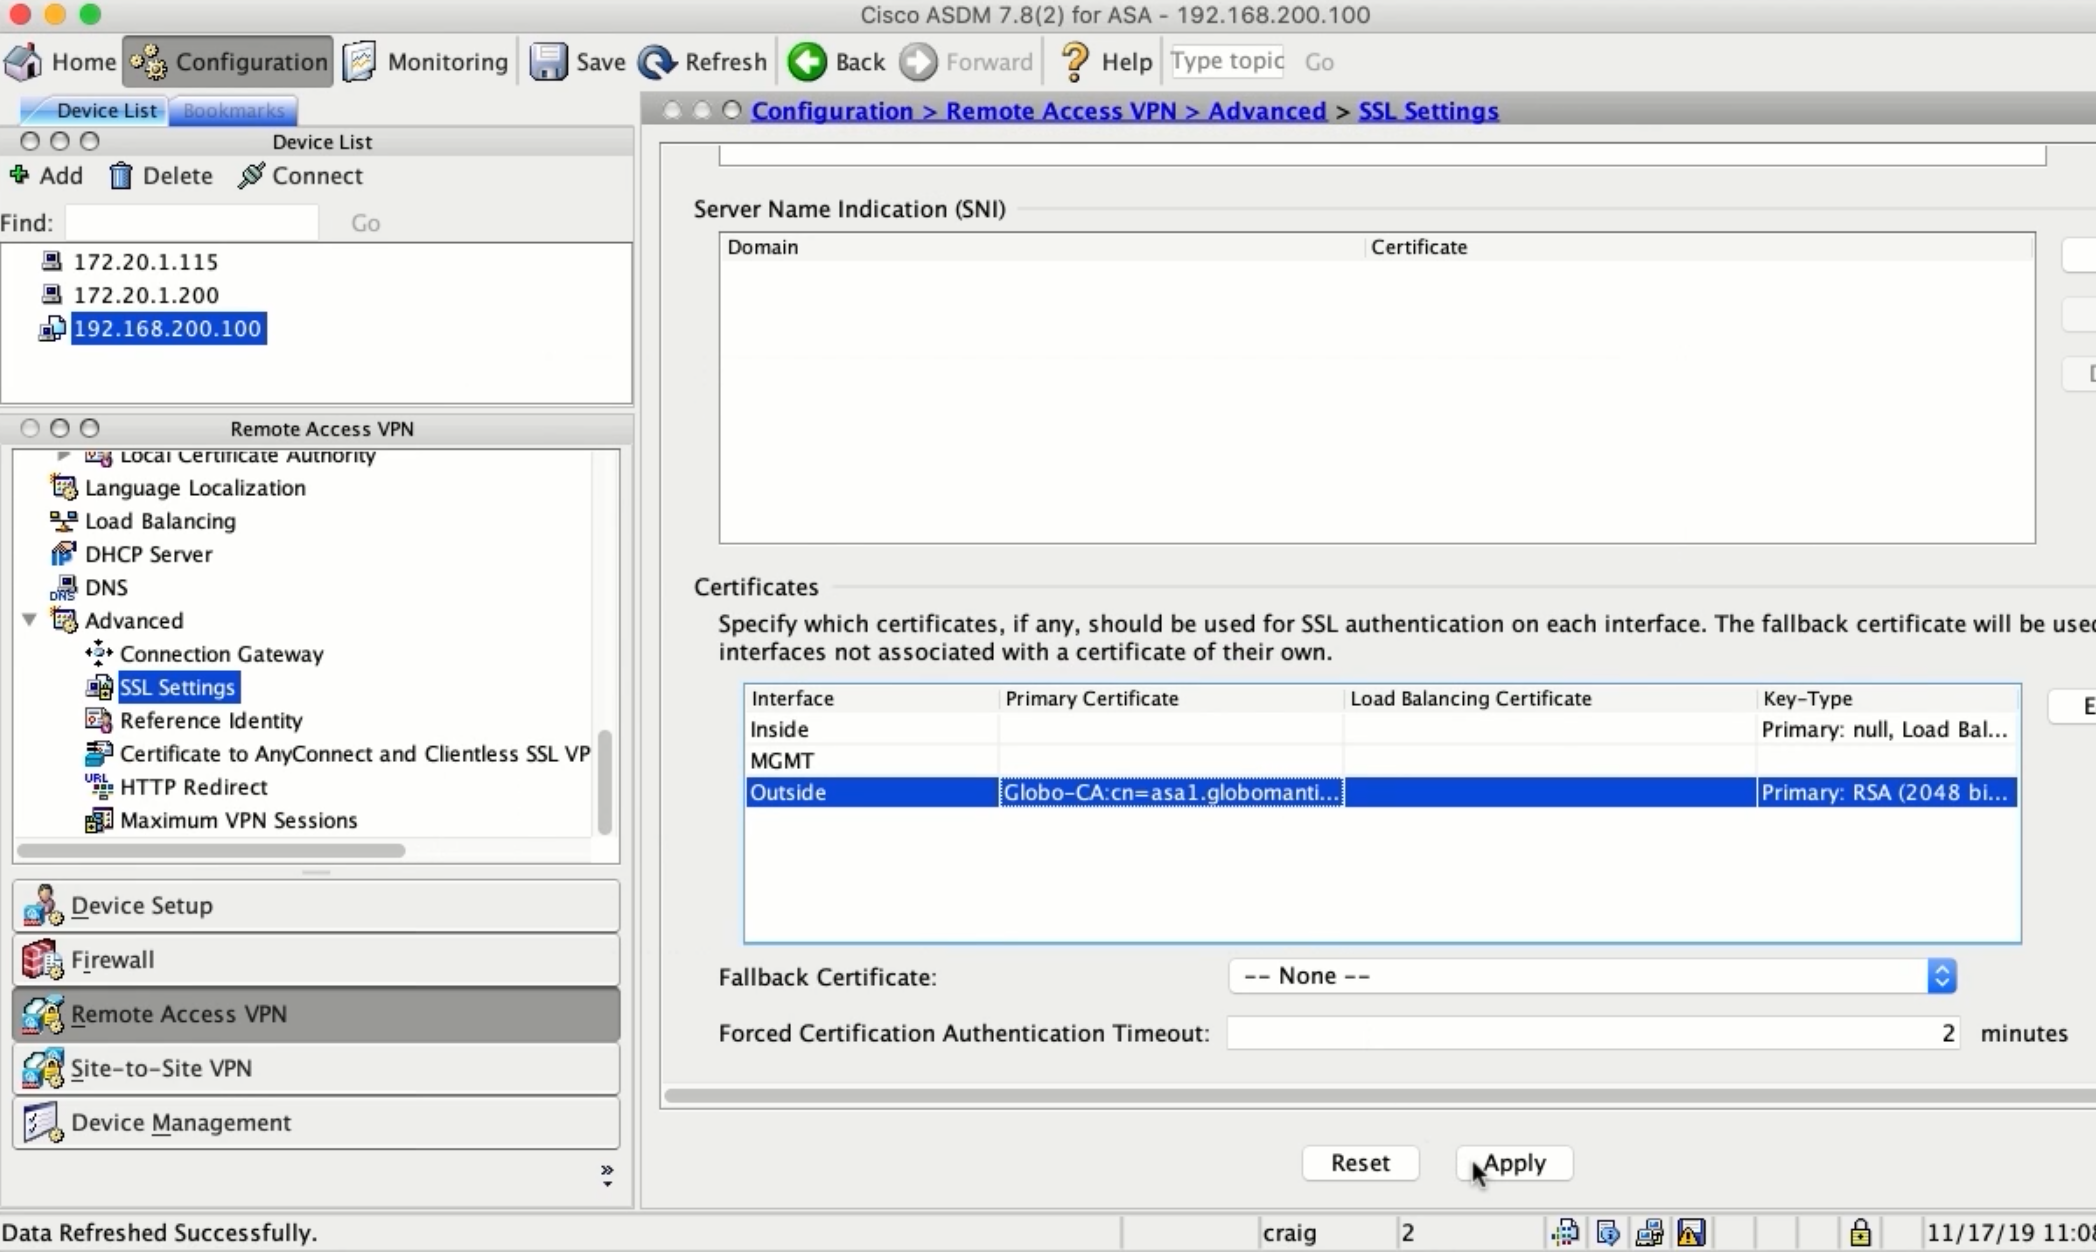2096x1252 pixels.
Task: Click the Connect plug icon
Action: [251, 176]
